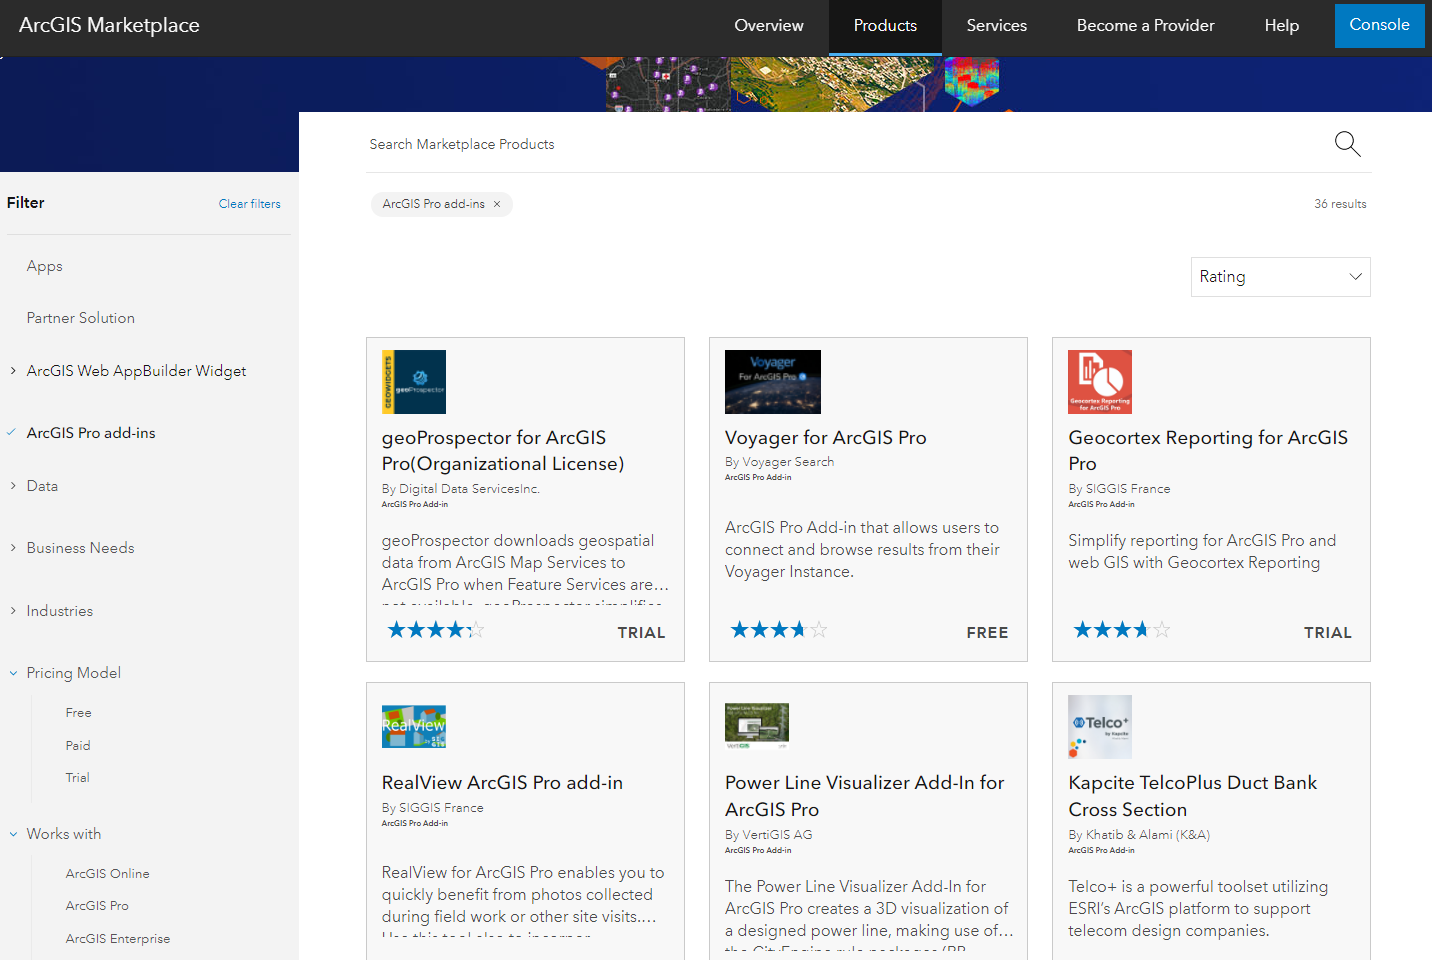Click the Search Marketplace Products field

coord(850,144)
